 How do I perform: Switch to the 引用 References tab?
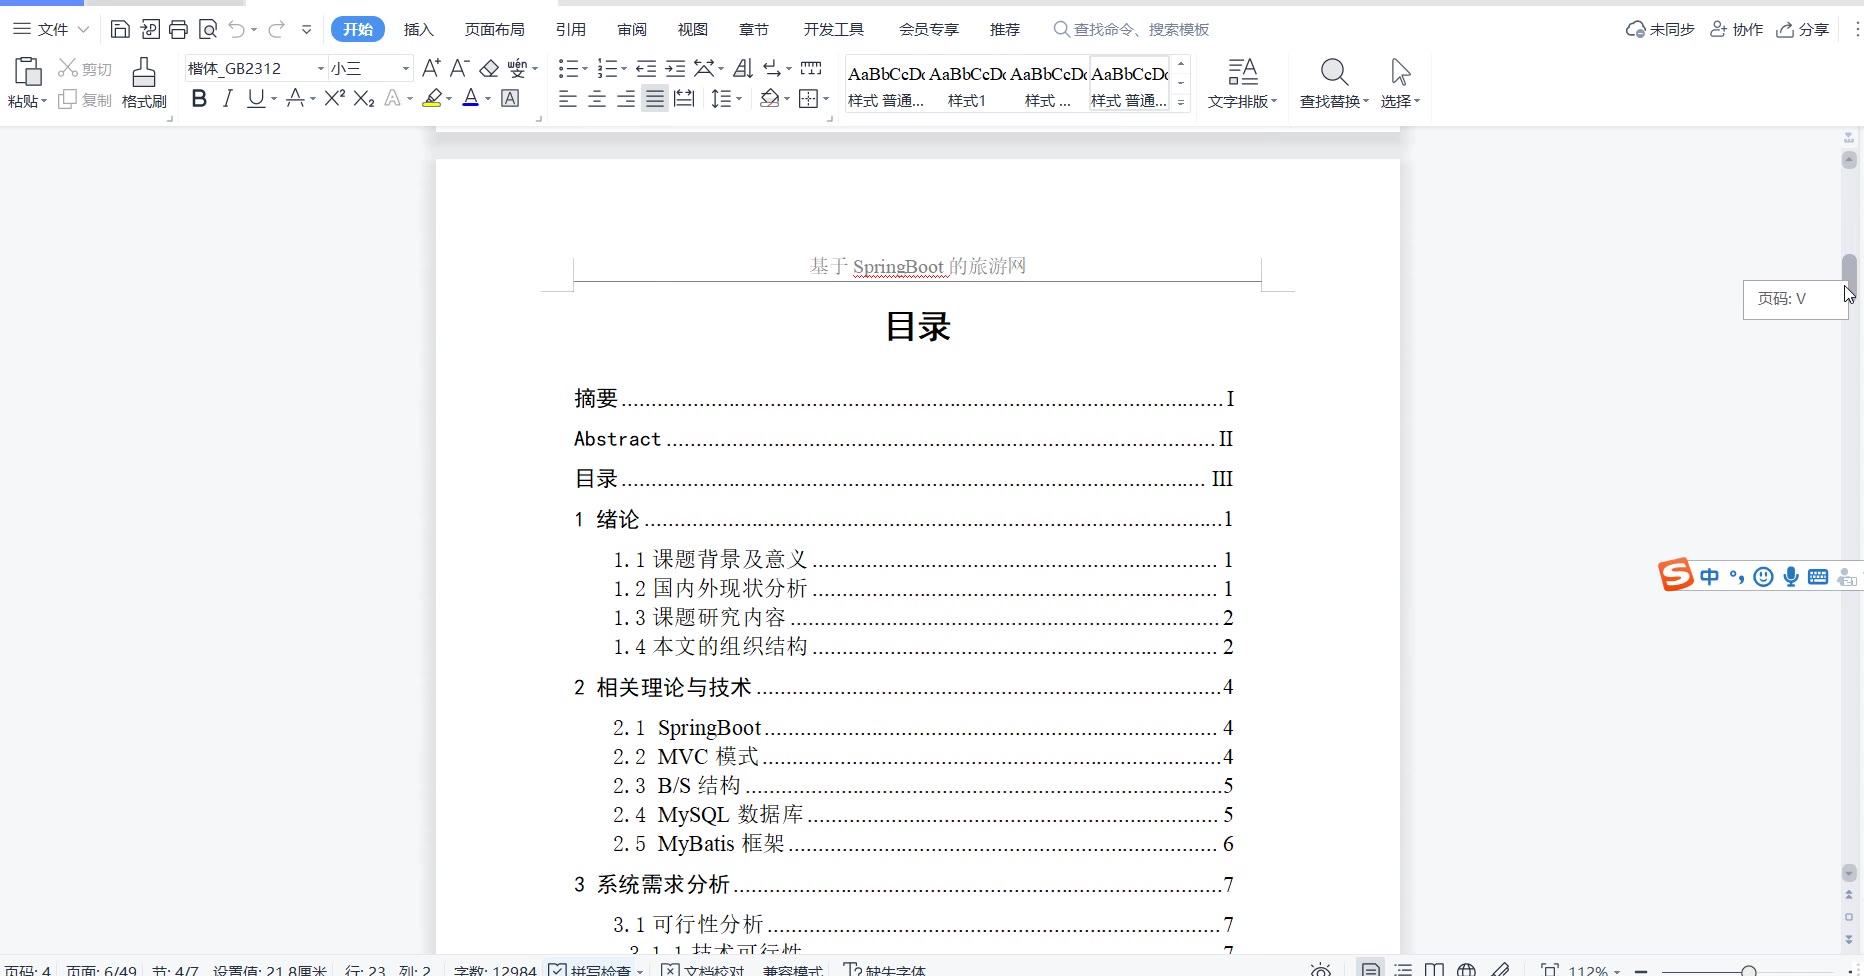point(570,29)
